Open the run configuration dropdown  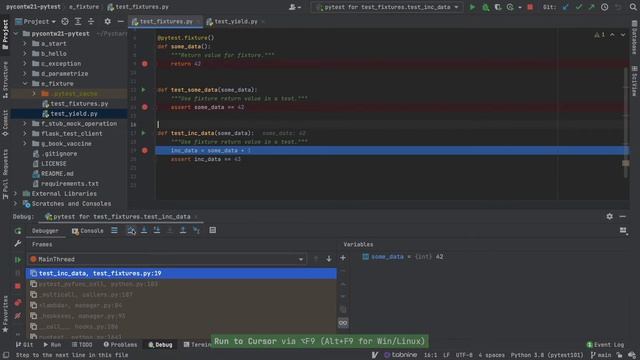click(387, 7)
